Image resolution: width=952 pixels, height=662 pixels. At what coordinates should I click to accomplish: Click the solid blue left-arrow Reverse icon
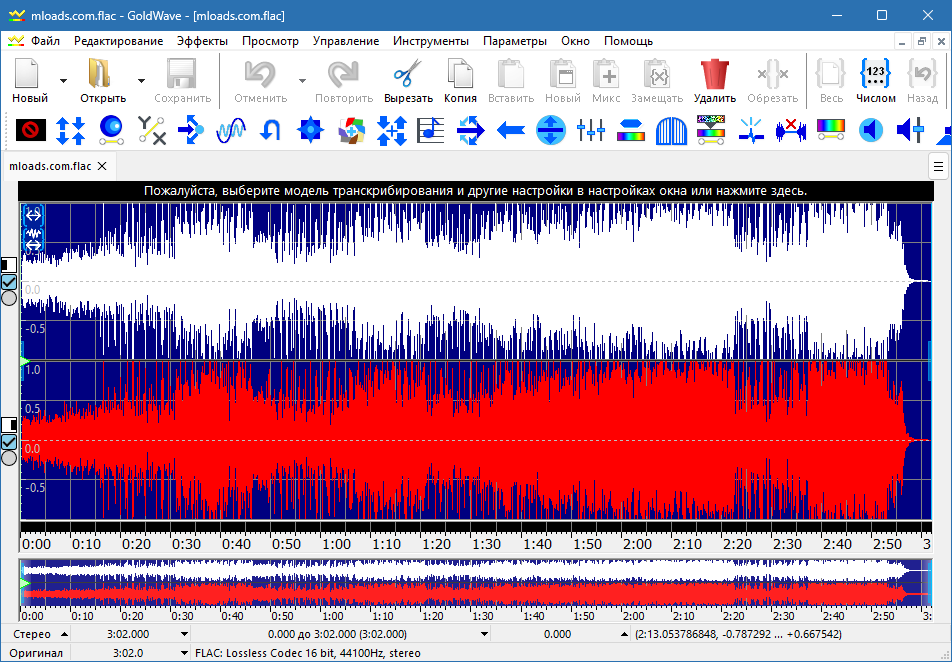tap(511, 130)
